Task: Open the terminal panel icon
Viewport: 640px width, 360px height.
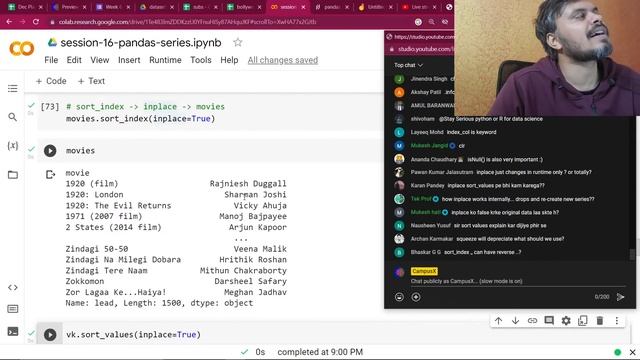Action: [x=13, y=331]
